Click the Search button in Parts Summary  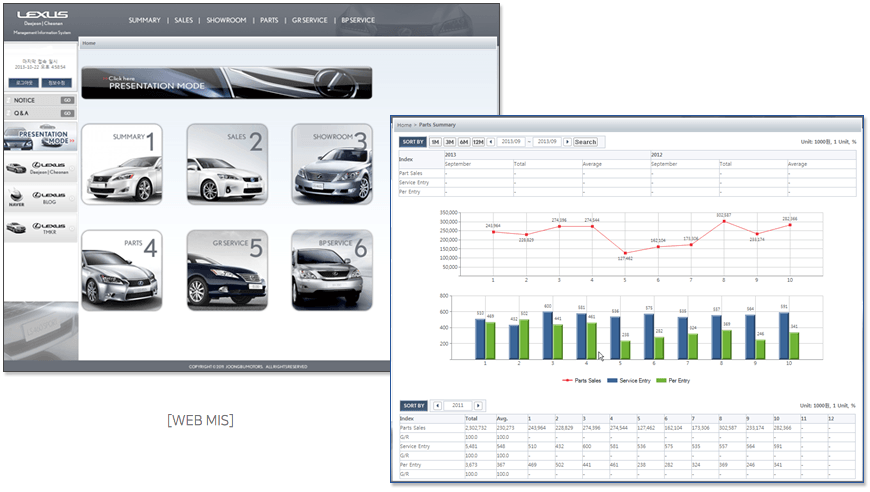click(585, 142)
